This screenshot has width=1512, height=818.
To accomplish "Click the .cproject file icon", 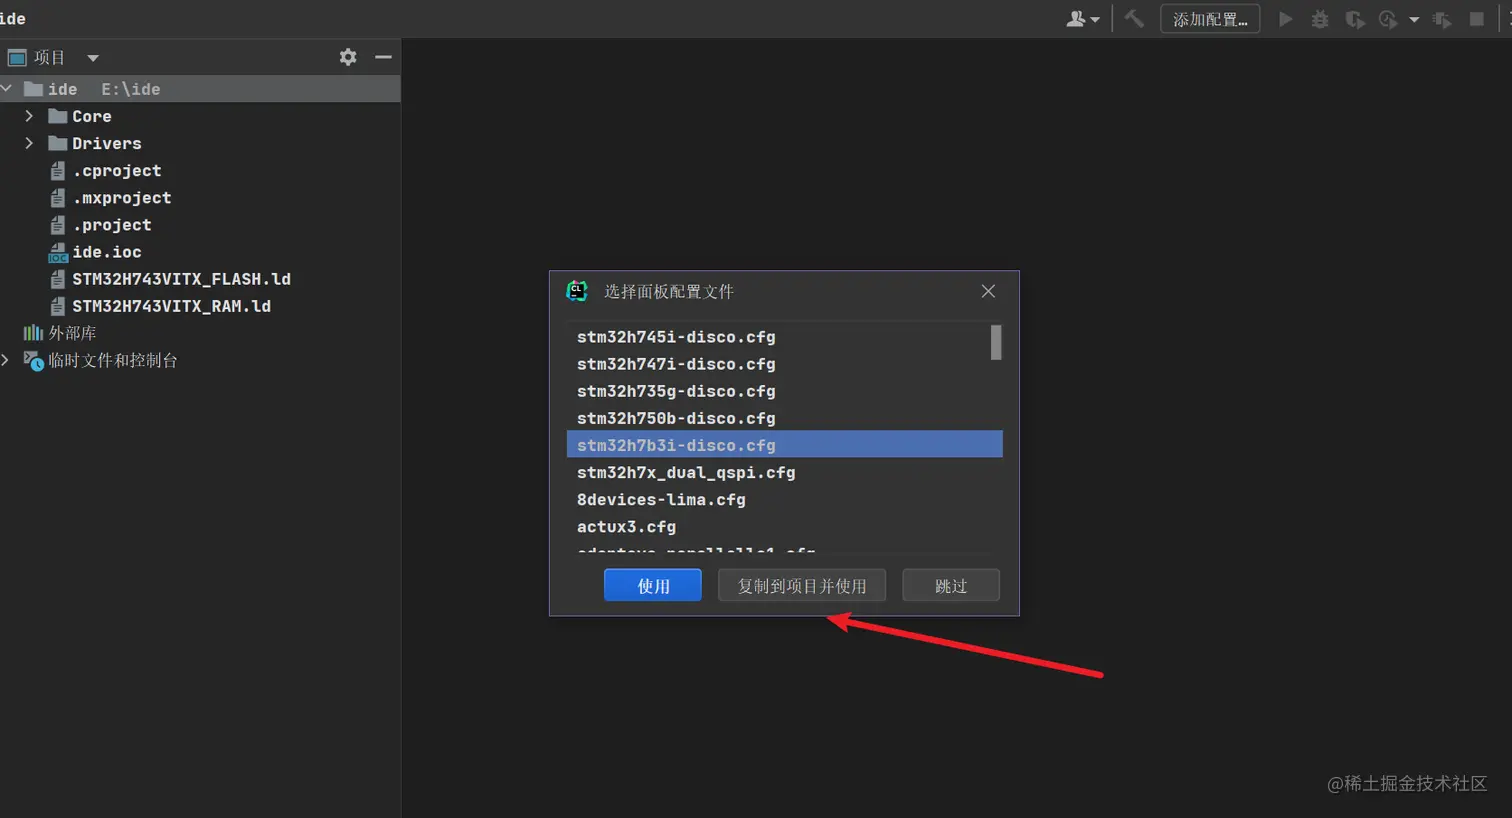I will (x=58, y=171).
